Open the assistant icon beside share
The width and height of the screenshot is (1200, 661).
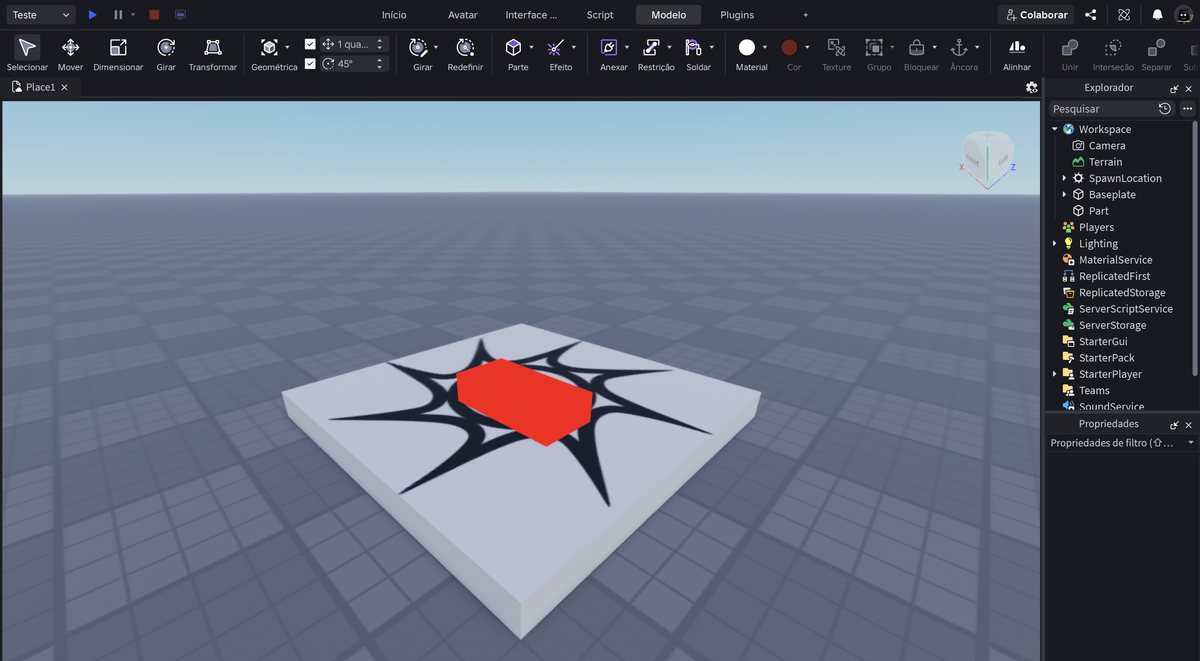tap(1124, 15)
